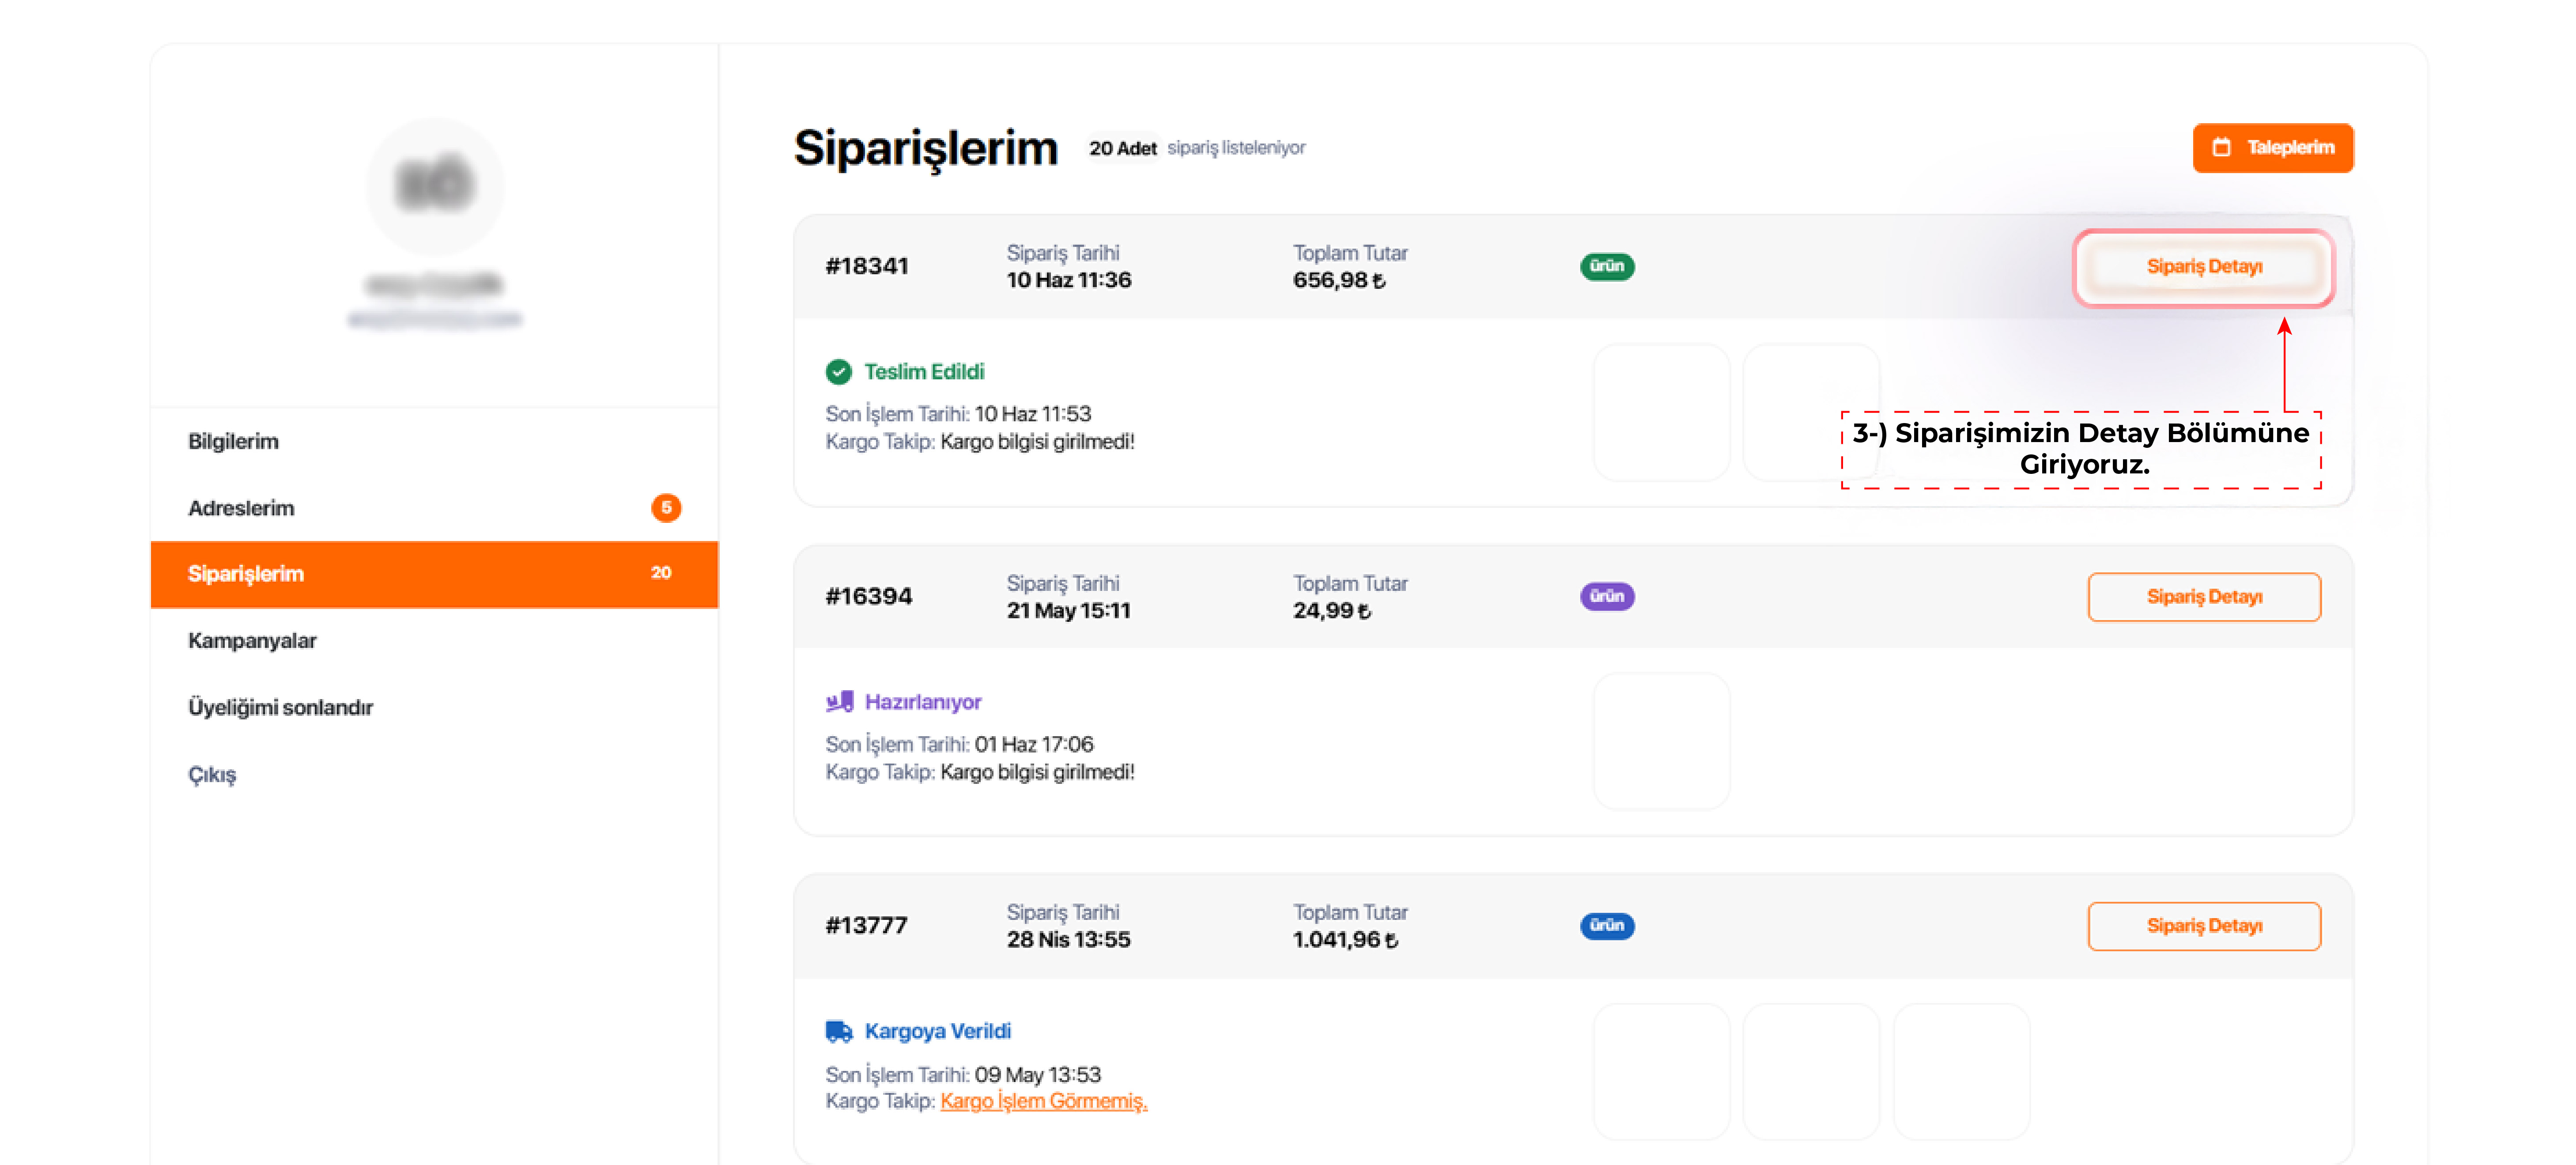Click last action date 09 May 13:53
The height and width of the screenshot is (1165, 2576).
(1038, 1075)
